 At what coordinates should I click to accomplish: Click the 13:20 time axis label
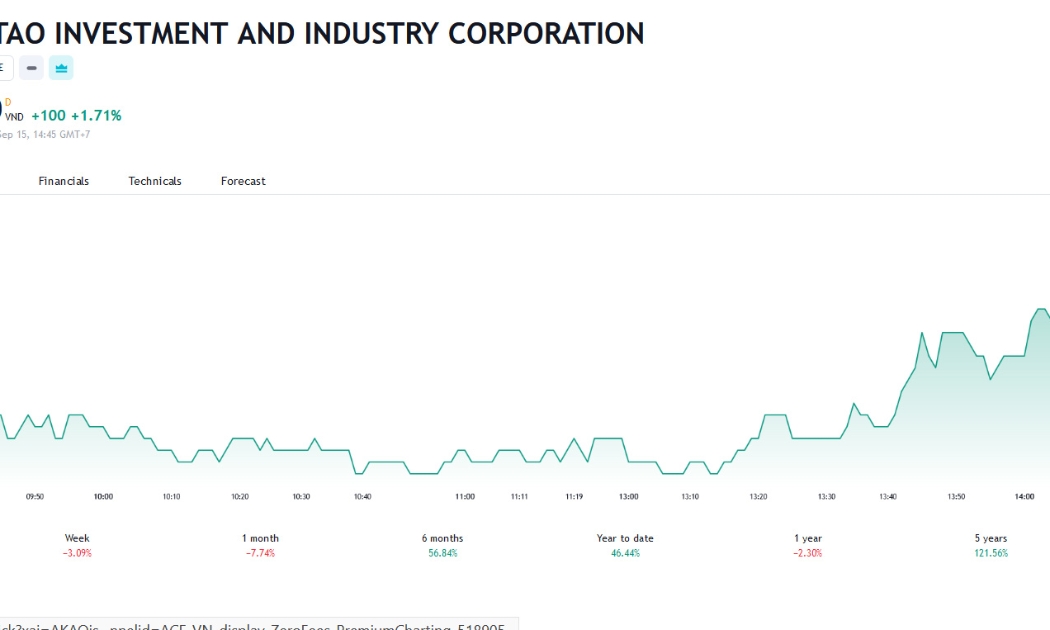coord(758,497)
